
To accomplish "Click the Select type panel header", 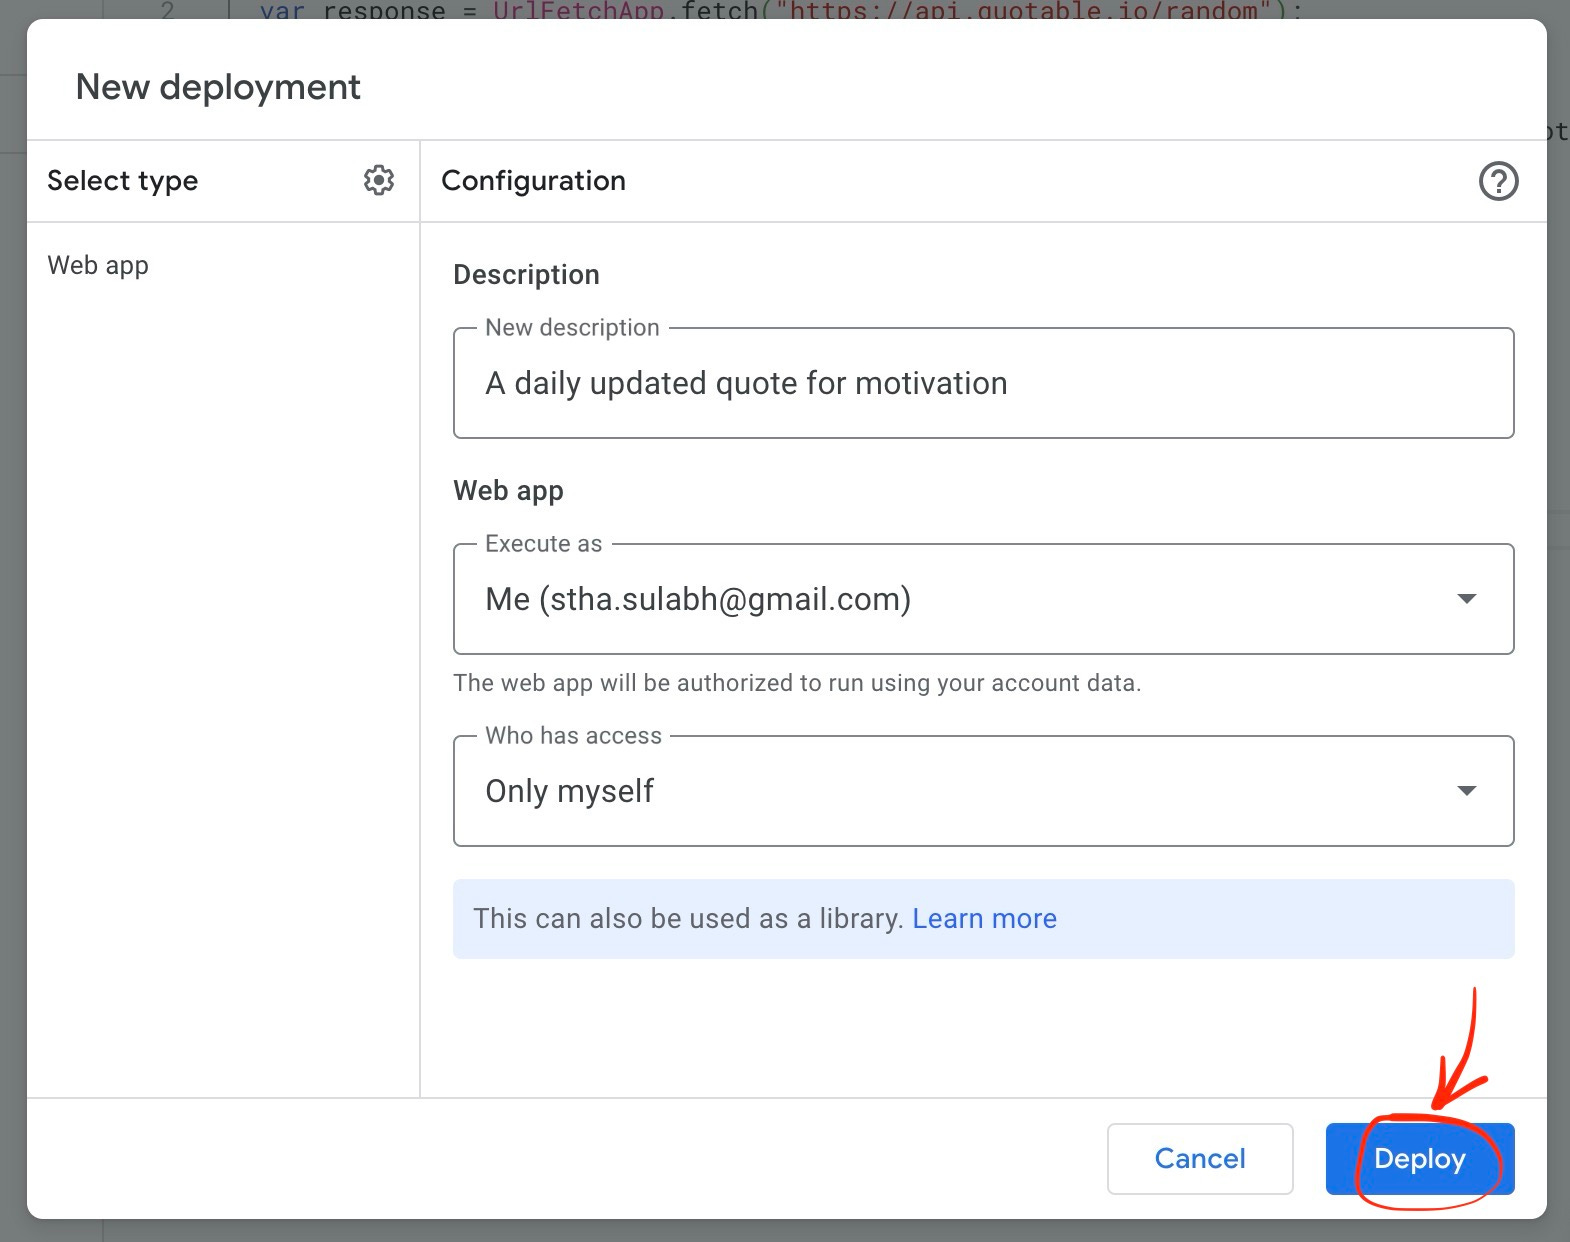I will (x=123, y=181).
